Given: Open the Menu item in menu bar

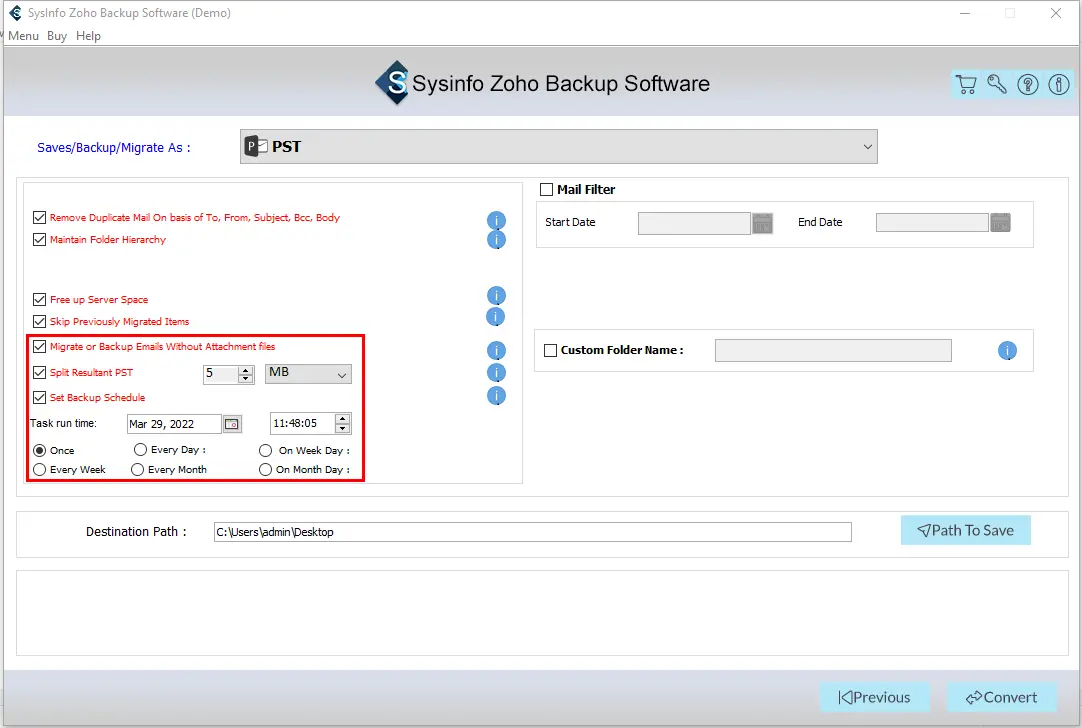Looking at the screenshot, I should [23, 36].
